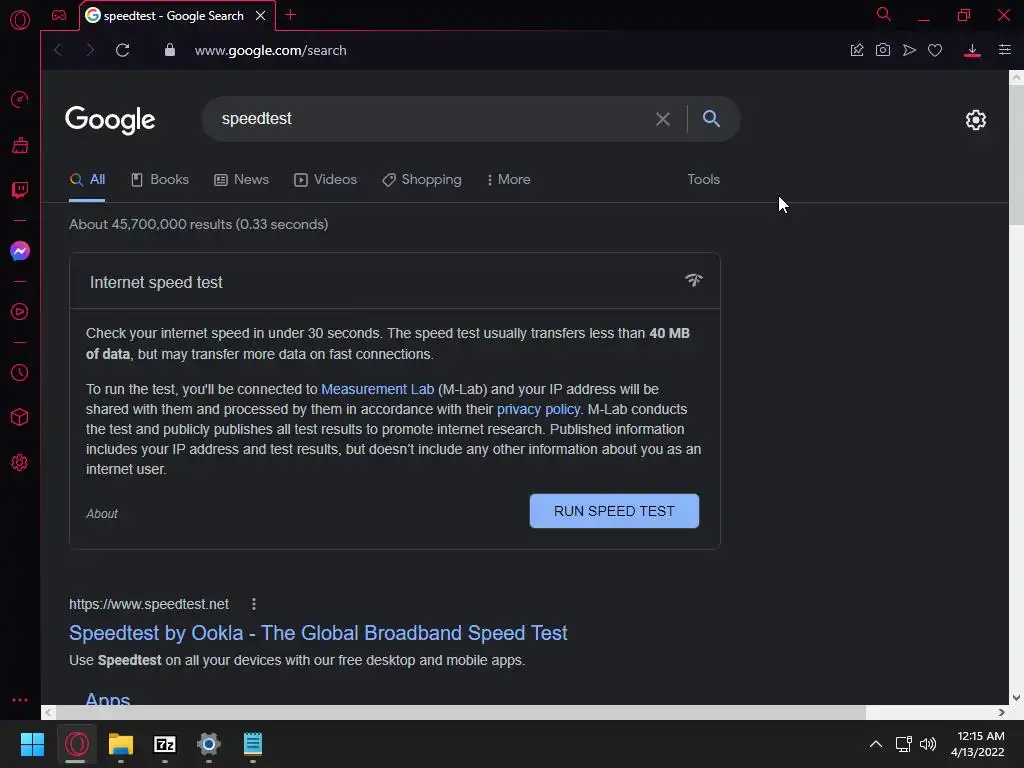Open Opera GX from taskbar

point(76,744)
